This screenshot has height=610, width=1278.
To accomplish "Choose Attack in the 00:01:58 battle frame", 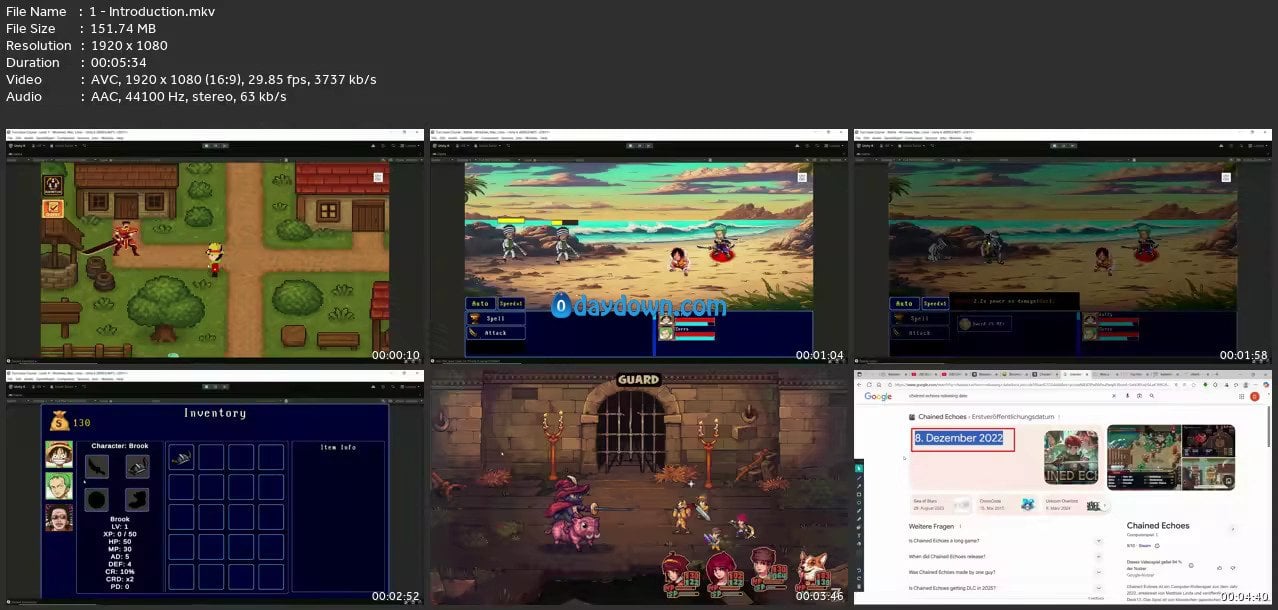I will 918,332.
